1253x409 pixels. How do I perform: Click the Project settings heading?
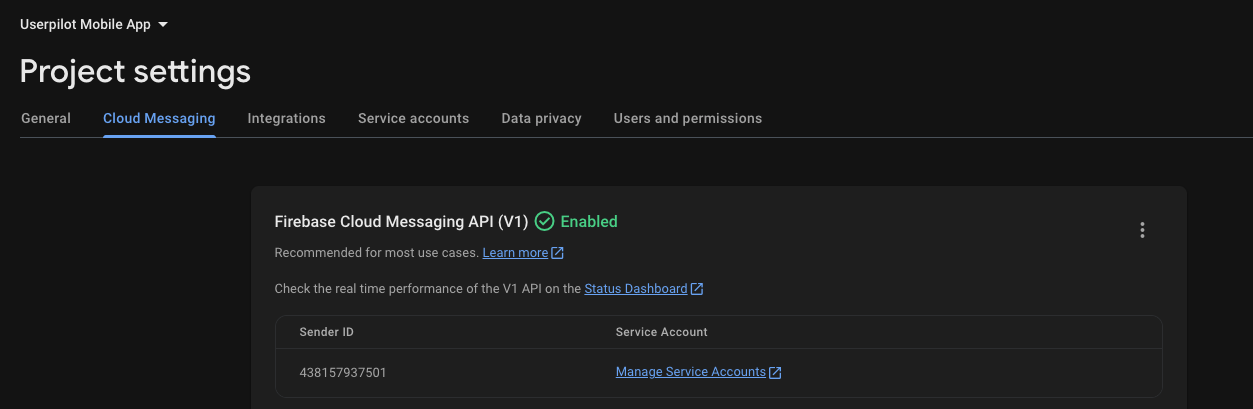(x=135, y=71)
